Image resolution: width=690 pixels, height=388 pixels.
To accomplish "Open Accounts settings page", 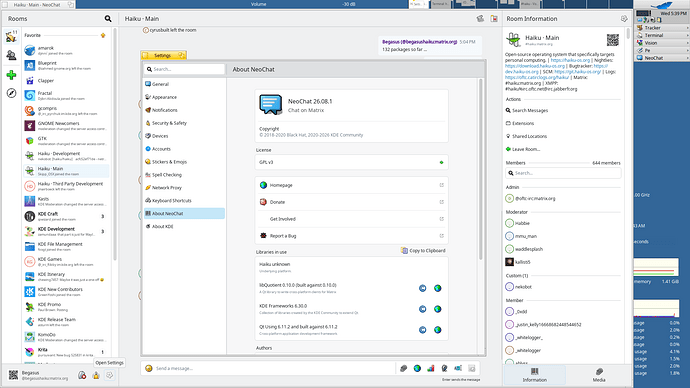I will click(x=184, y=149).
